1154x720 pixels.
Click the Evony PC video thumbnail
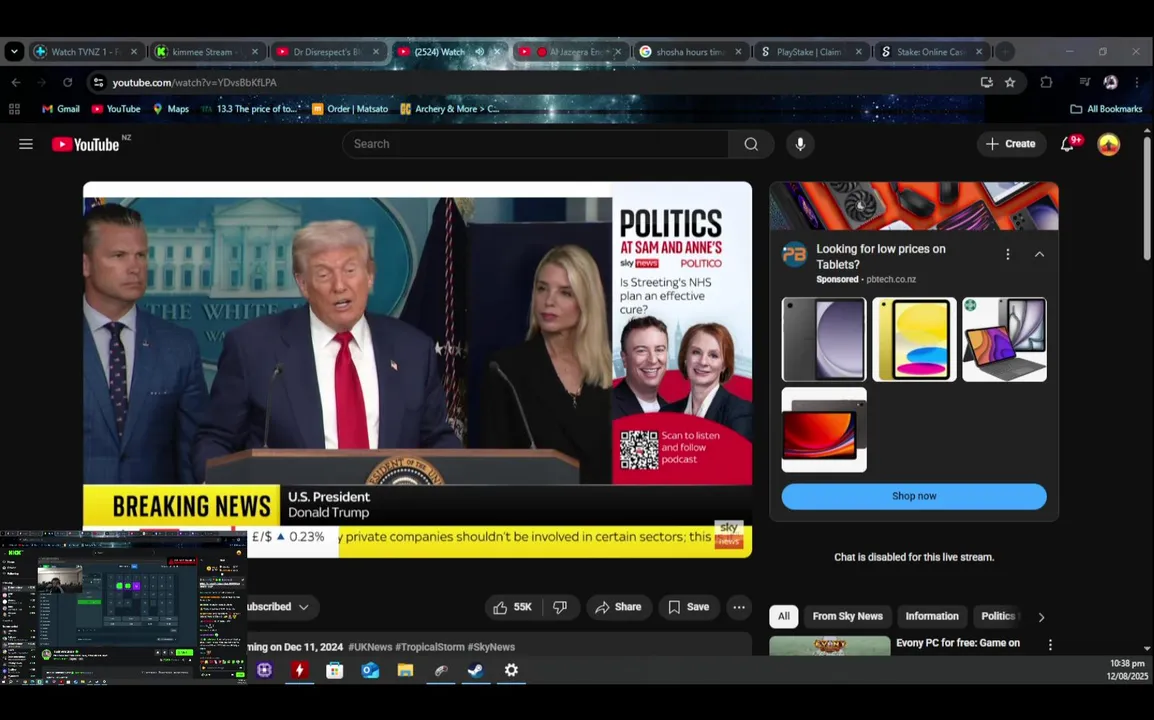[x=829, y=646]
